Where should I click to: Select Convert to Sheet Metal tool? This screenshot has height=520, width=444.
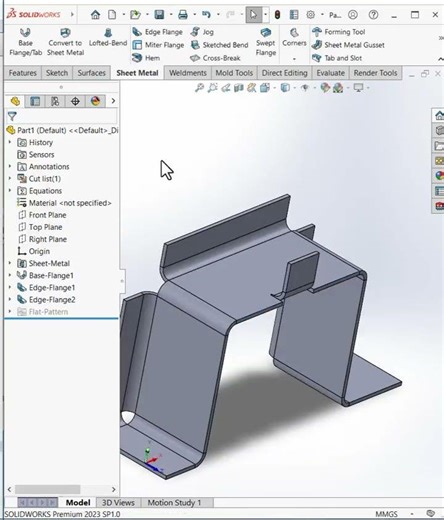[65, 42]
